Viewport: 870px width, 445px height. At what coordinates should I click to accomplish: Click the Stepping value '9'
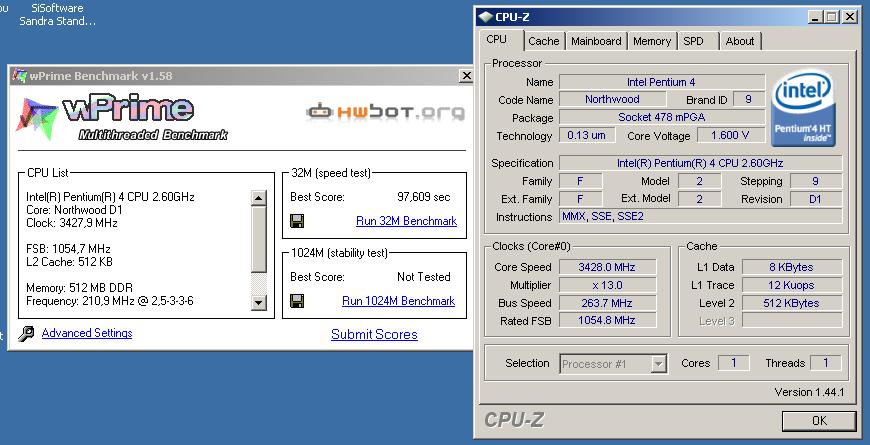pos(815,181)
